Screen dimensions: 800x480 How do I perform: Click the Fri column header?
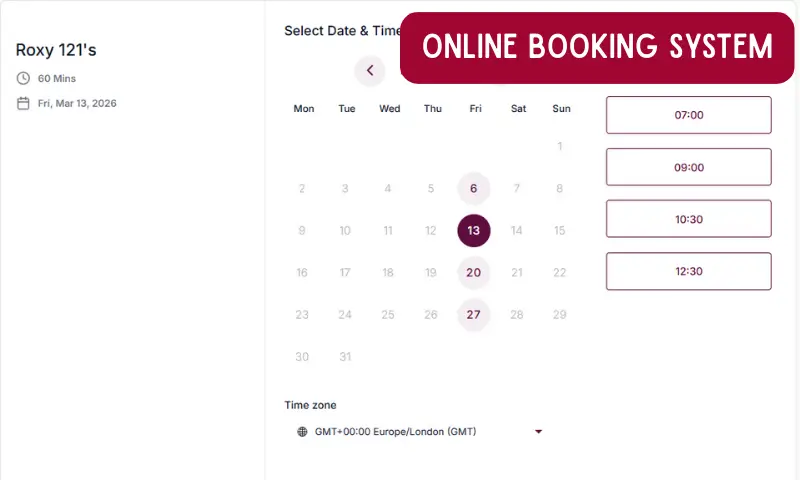(x=475, y=108)
